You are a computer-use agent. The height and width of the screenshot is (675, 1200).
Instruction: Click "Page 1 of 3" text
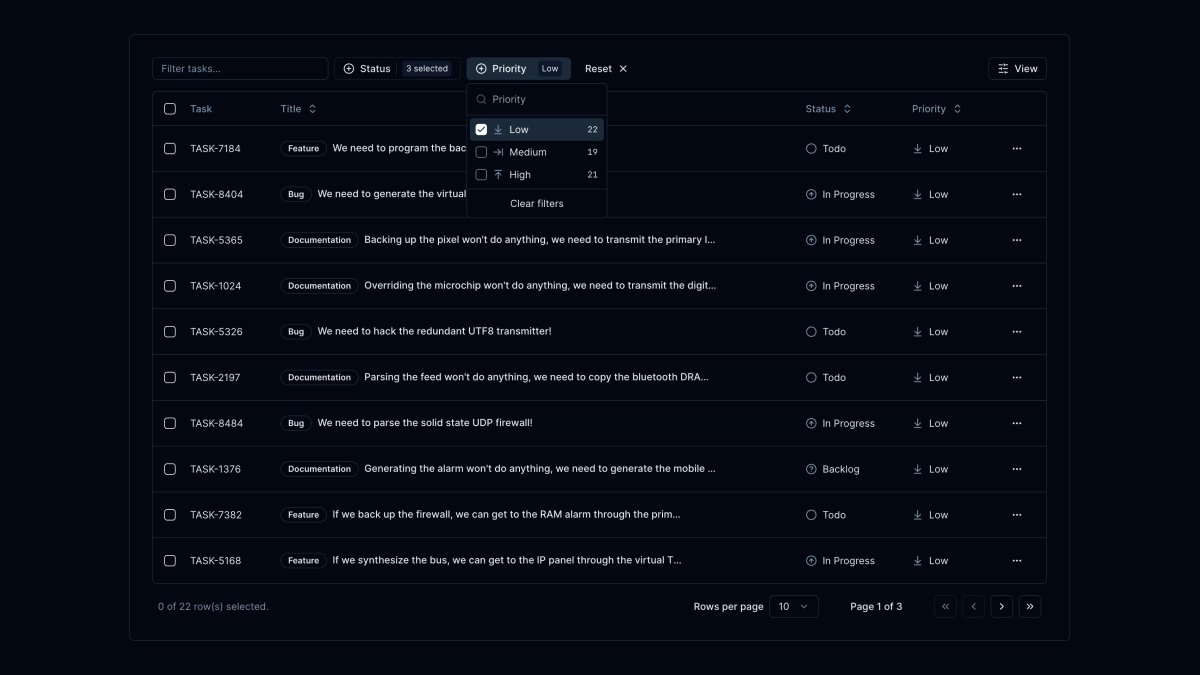pyautogui.click(x=876, y=606)
